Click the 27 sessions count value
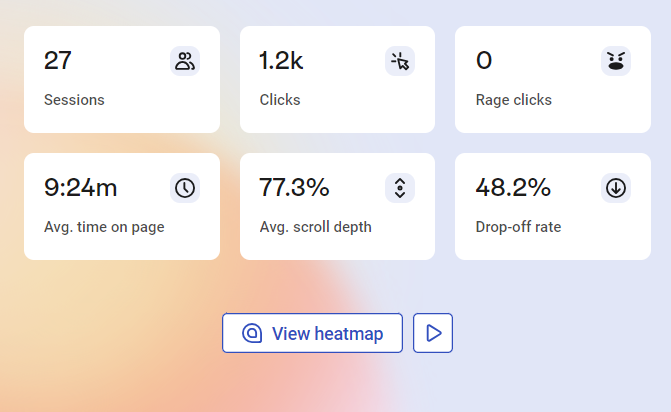The image size is (671, 412). [58, 60]
